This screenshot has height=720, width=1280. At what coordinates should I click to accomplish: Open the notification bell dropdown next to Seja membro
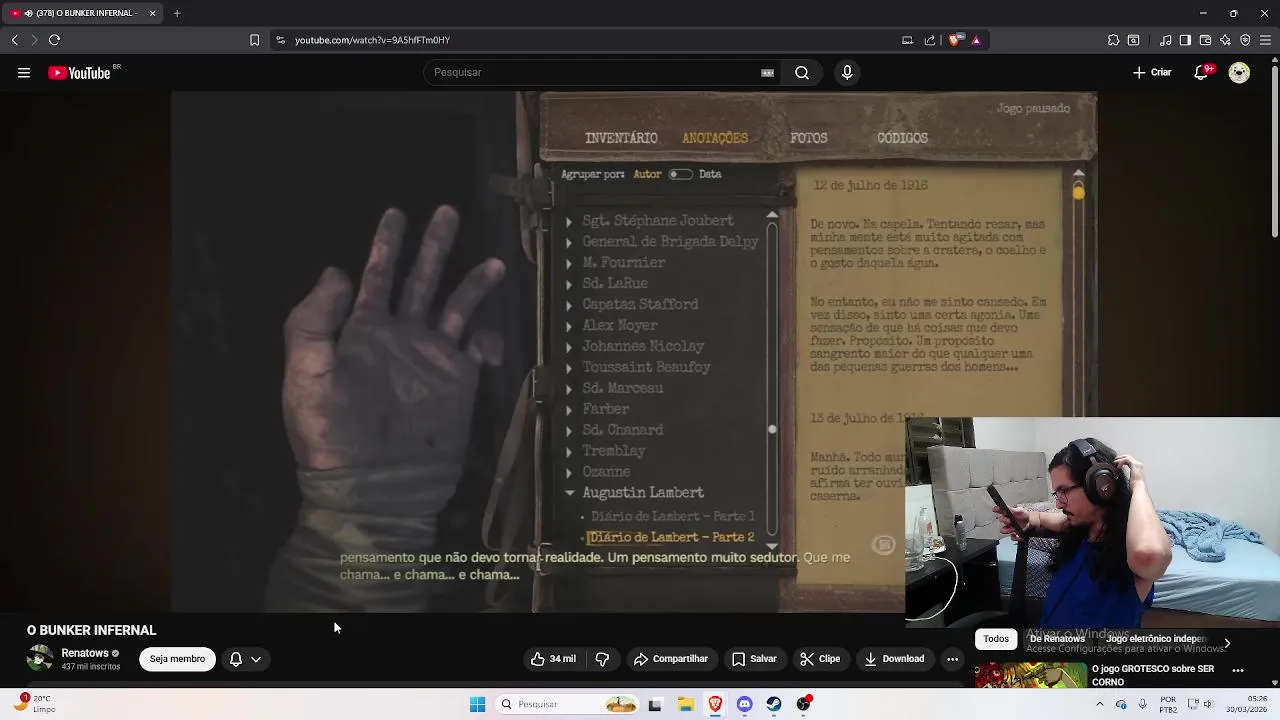[x=245, y=659]
